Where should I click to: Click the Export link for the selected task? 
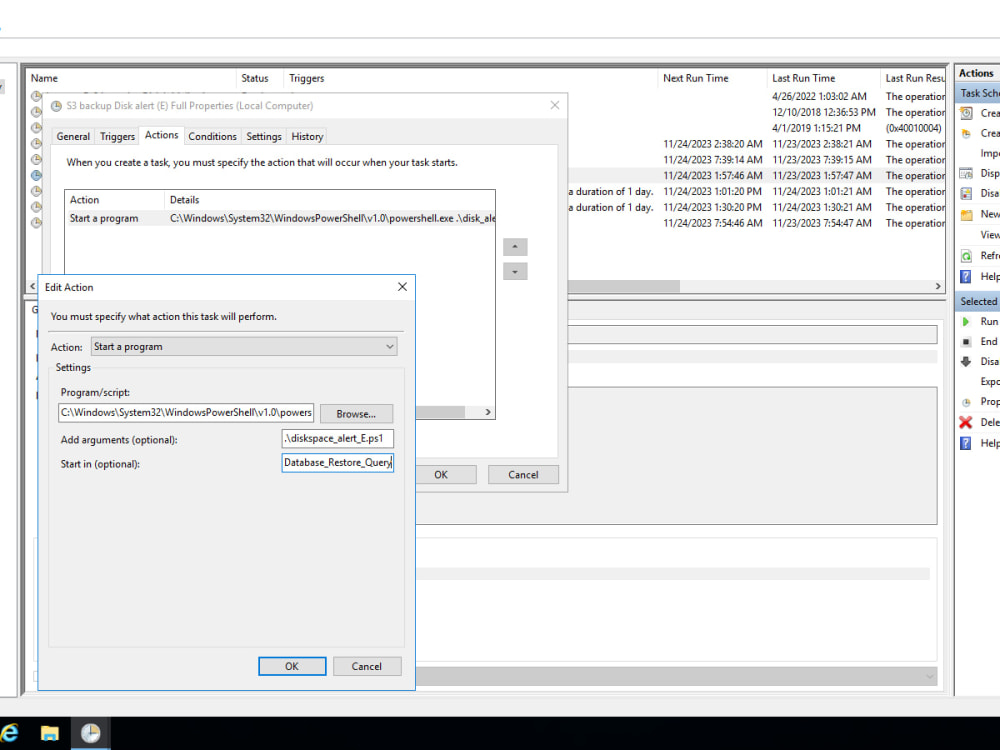pos(988,381)
